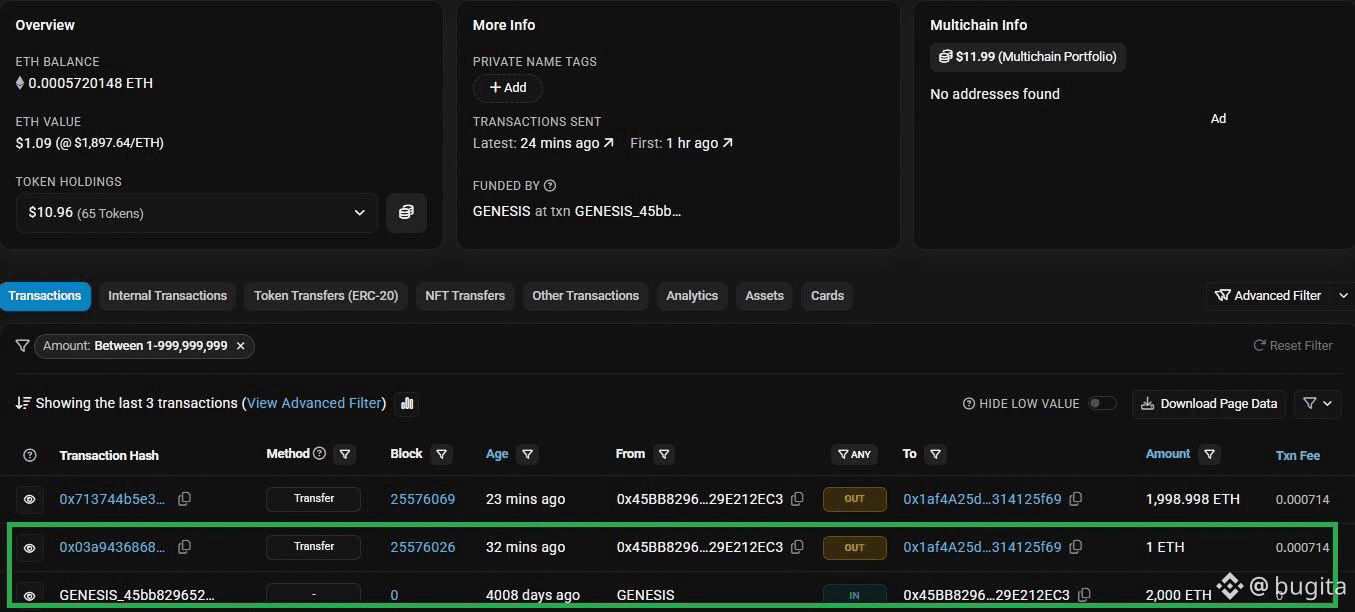Open block 25576026

(423, 547)
